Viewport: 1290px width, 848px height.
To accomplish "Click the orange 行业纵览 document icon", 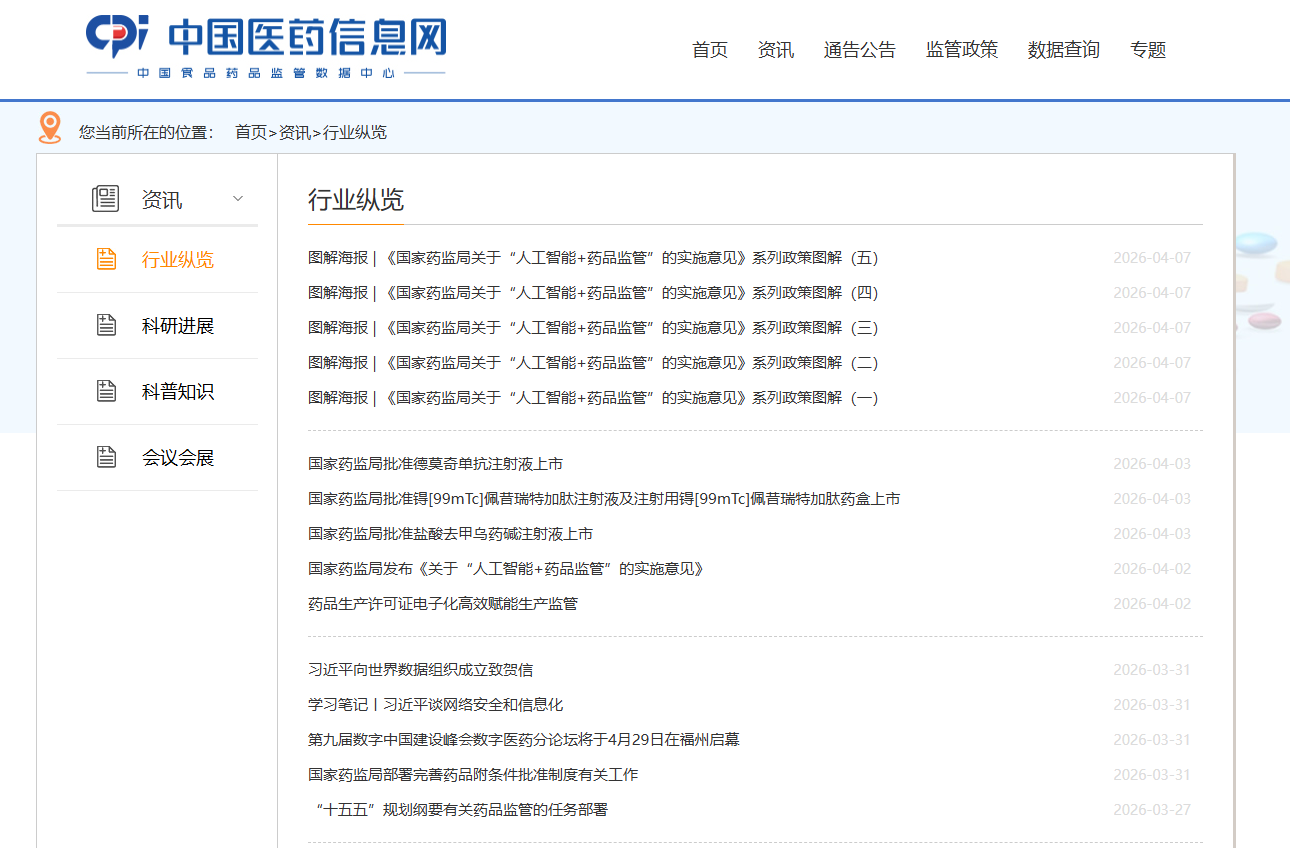I will (x=106, y=259).
